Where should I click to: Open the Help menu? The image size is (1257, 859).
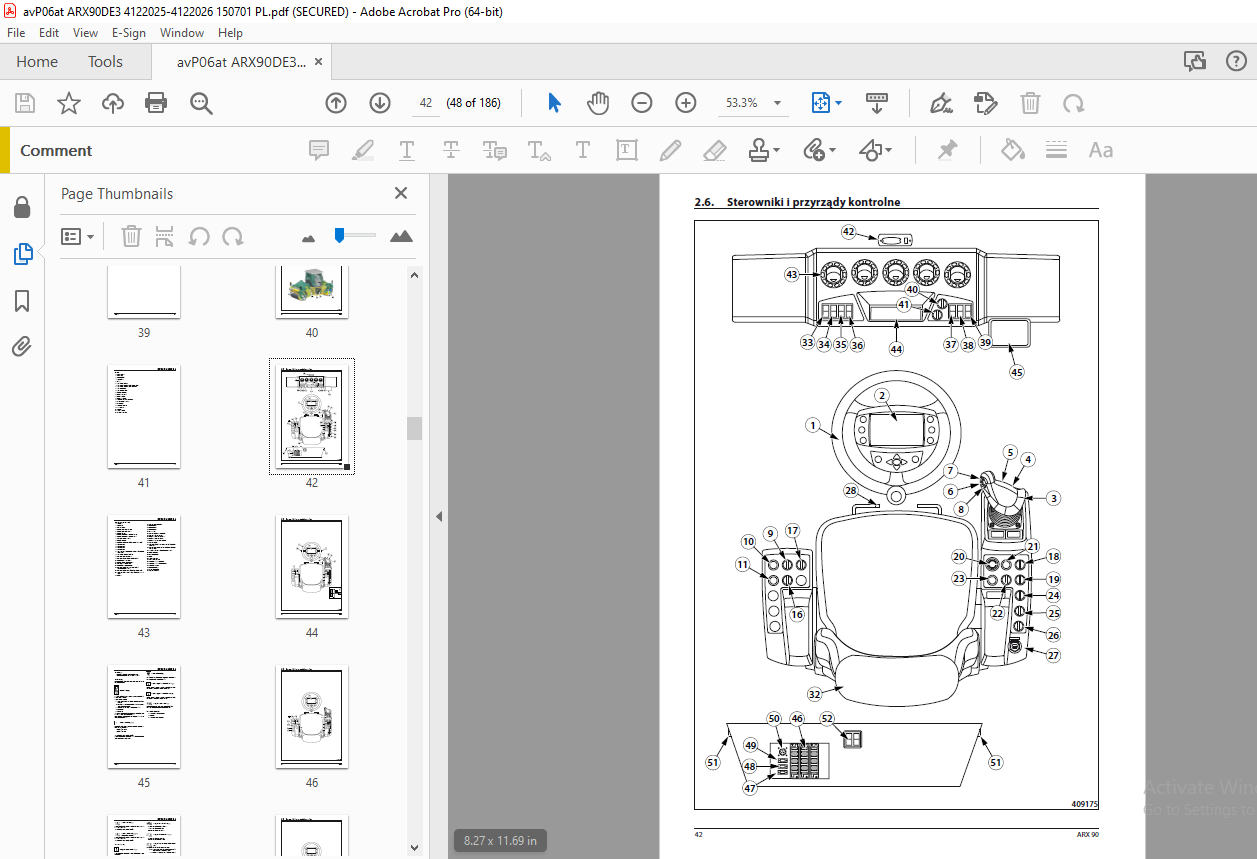tap(230, 33)
